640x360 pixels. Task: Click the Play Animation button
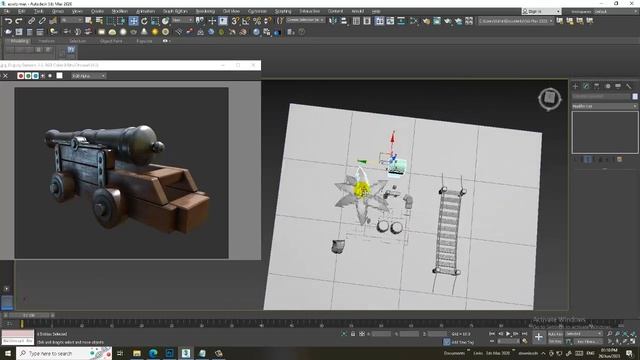coord(508,334)
